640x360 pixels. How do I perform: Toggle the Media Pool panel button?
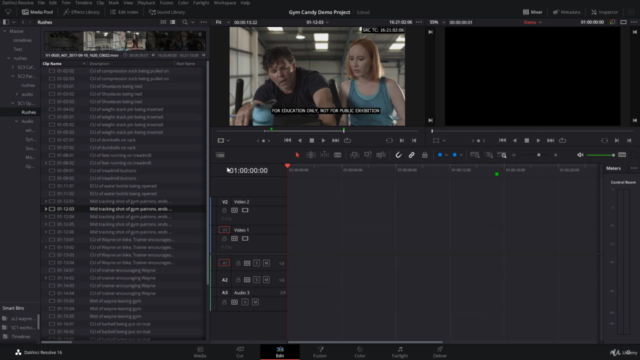(x=38, y=12)
